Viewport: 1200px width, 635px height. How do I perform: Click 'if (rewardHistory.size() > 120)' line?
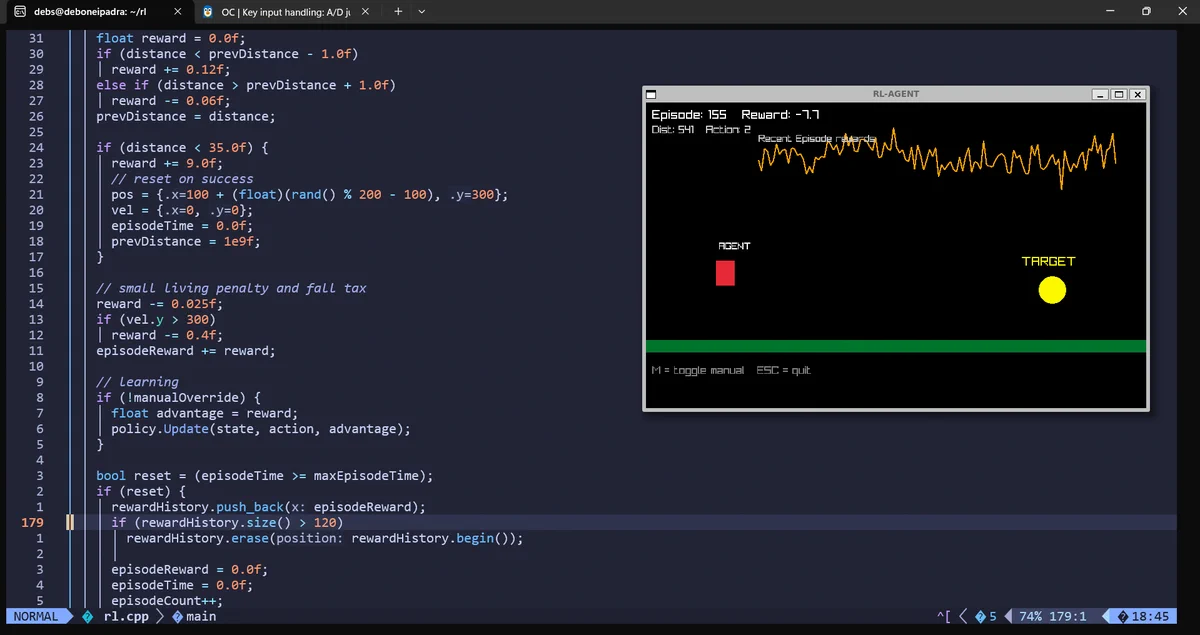pyautogui.click(x=227, y=522)
